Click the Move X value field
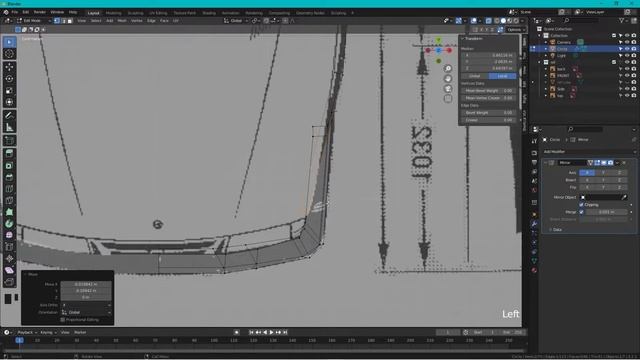The height and width of the screenshot is (360, 640). pos(86,284)
